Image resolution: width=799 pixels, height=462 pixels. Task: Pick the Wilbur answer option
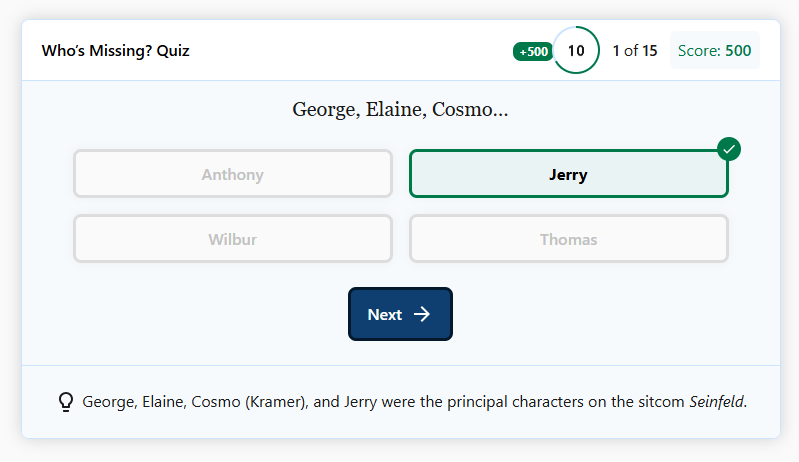click(x=232, y=239)
